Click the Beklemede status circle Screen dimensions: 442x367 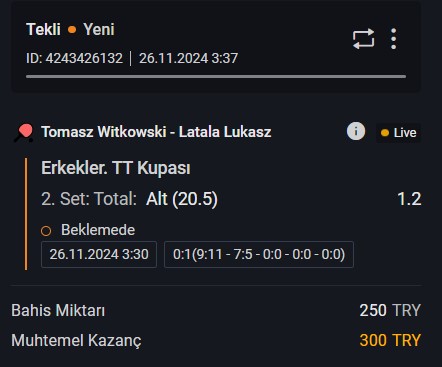coord(46,231)
